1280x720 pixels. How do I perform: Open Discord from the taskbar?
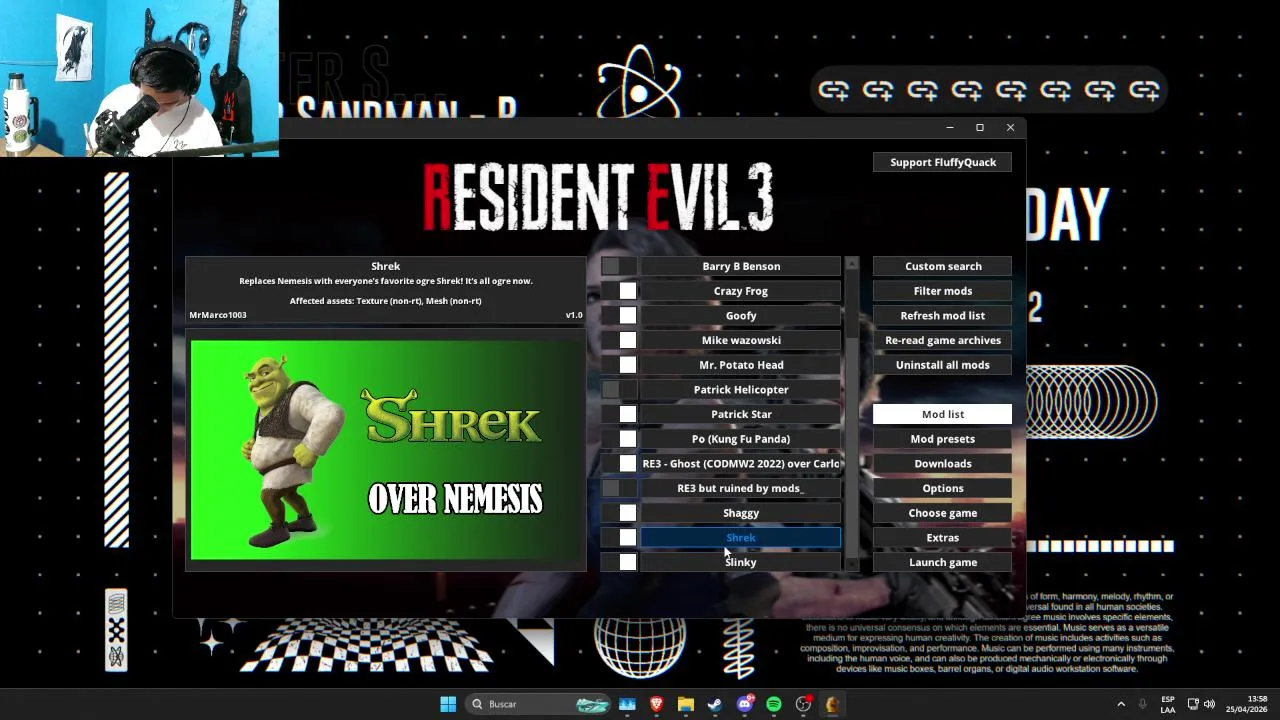[744, 704]
